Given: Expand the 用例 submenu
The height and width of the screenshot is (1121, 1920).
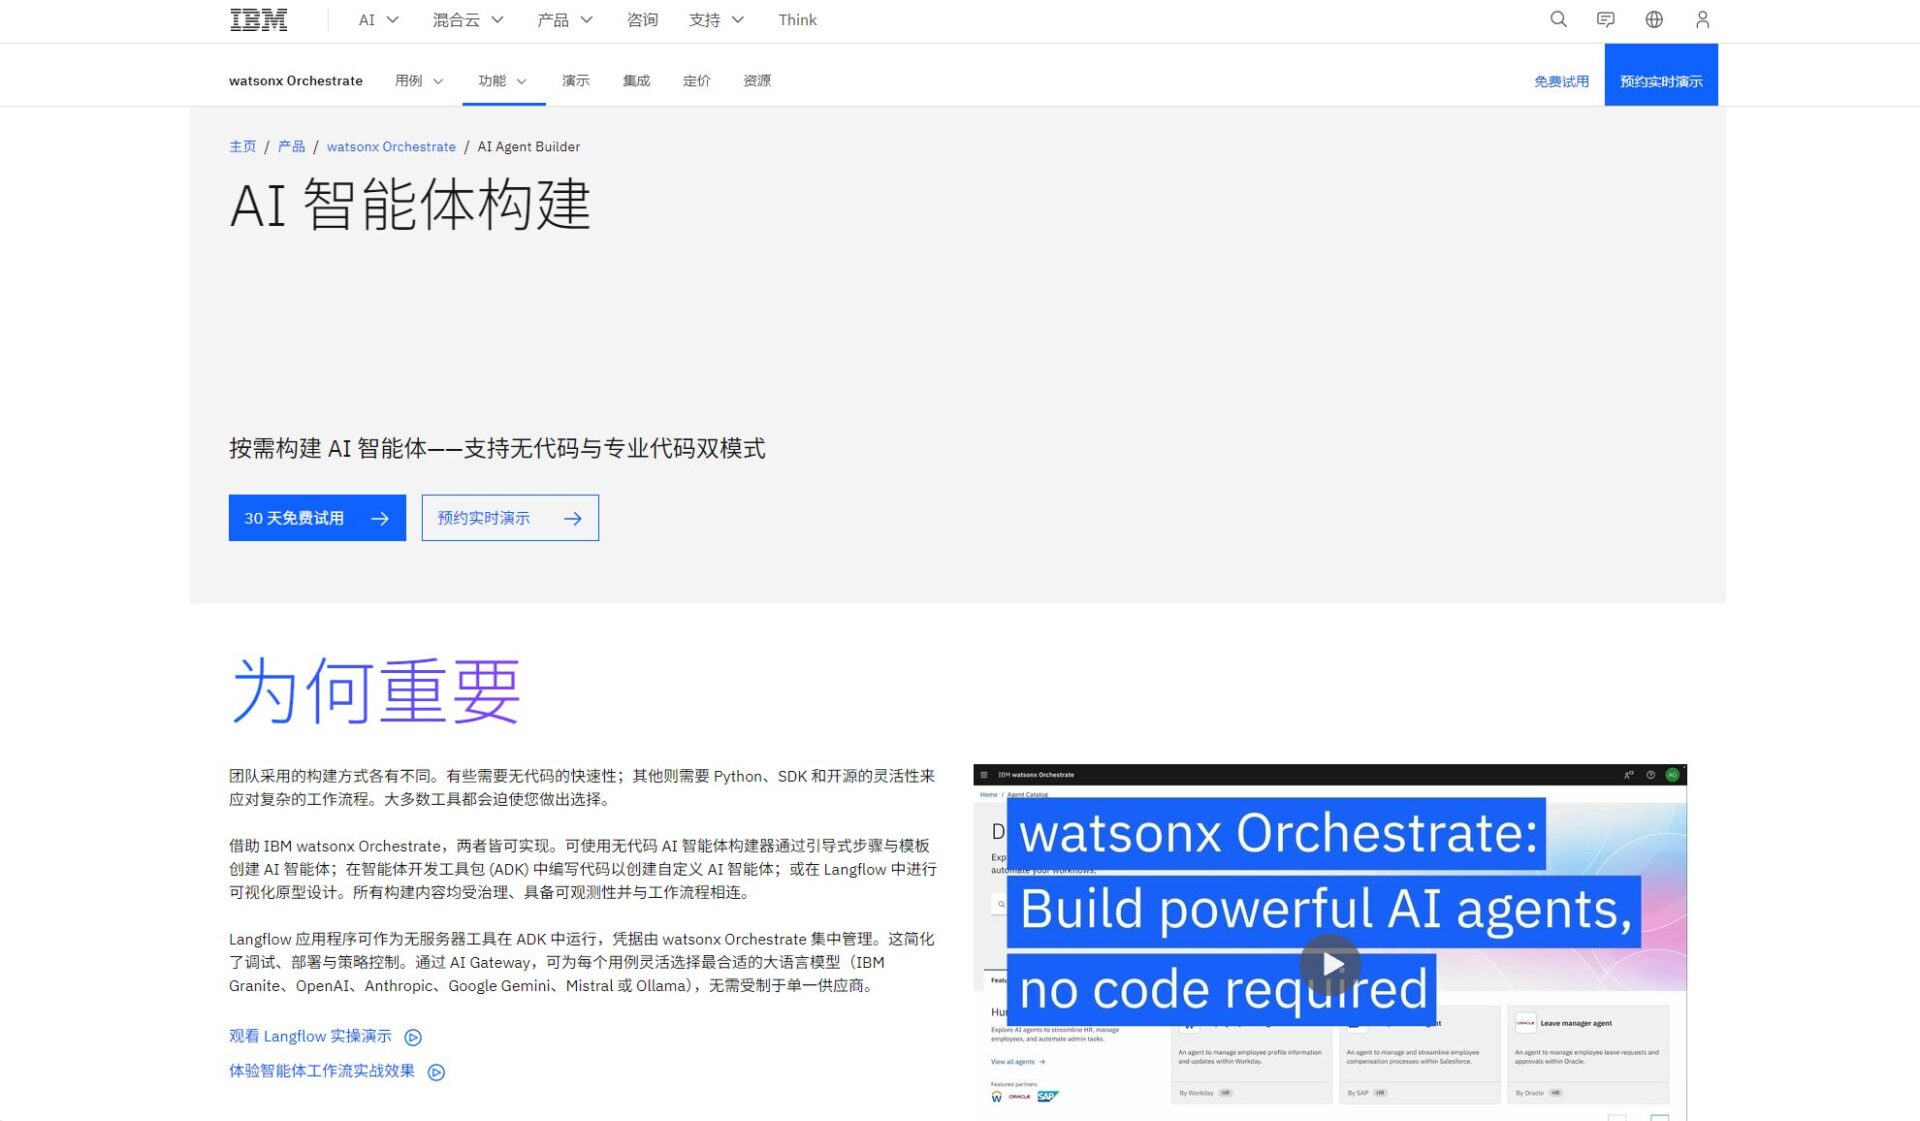Looking at the screenshot, I should click(x=418, y=81).
